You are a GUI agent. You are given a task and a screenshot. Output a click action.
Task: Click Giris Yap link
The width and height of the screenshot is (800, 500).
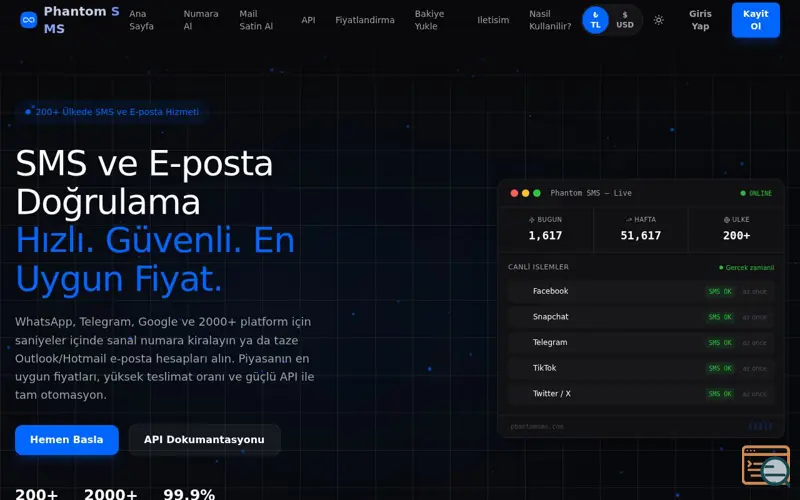701,20
